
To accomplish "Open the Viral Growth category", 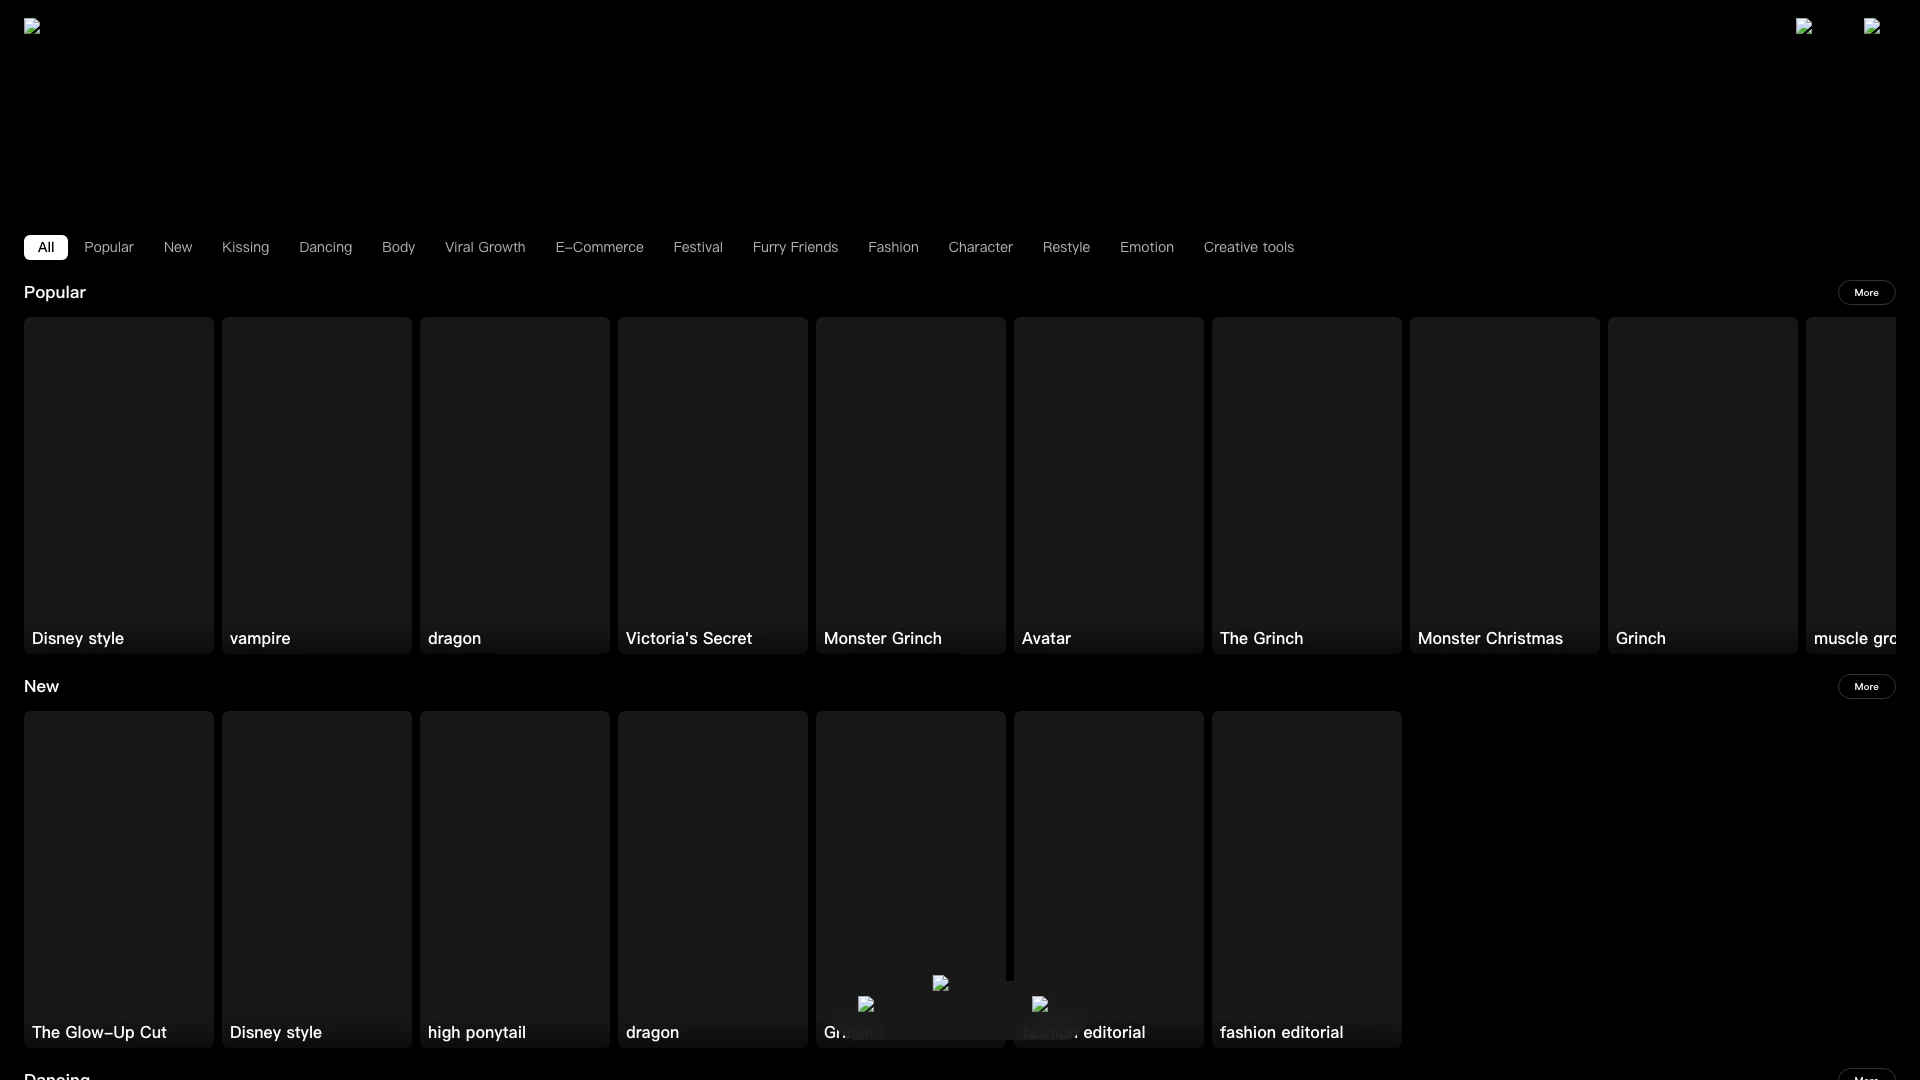I will click(x=485, y=247).
